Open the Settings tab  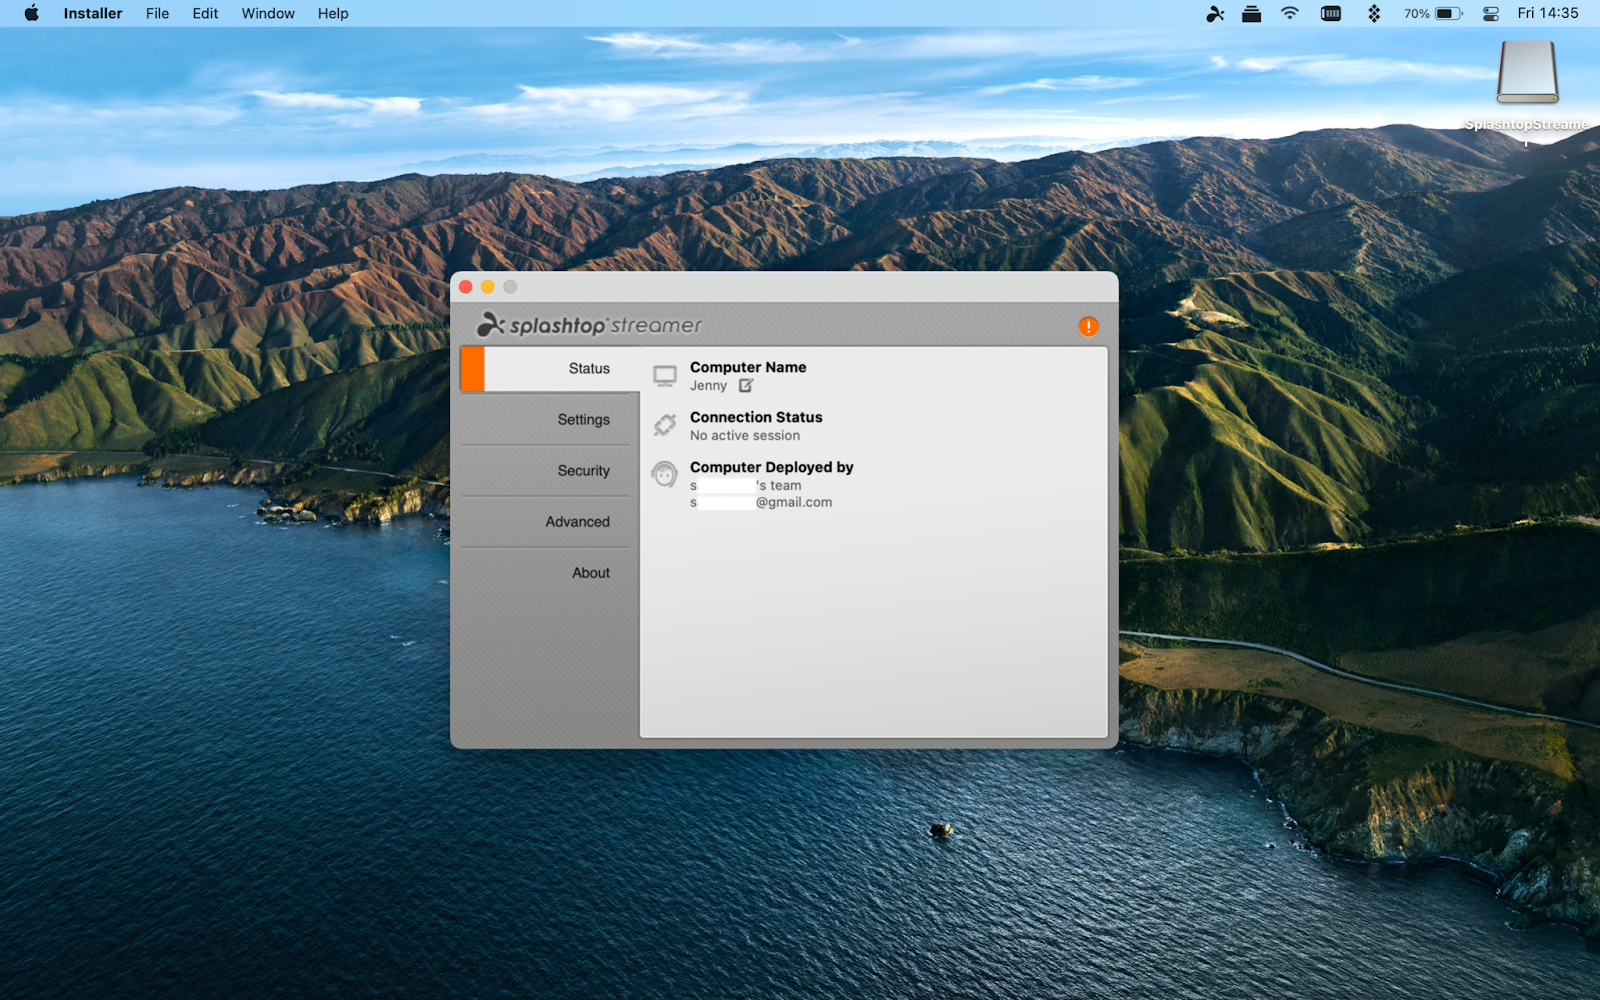click(x=545, y=420)
